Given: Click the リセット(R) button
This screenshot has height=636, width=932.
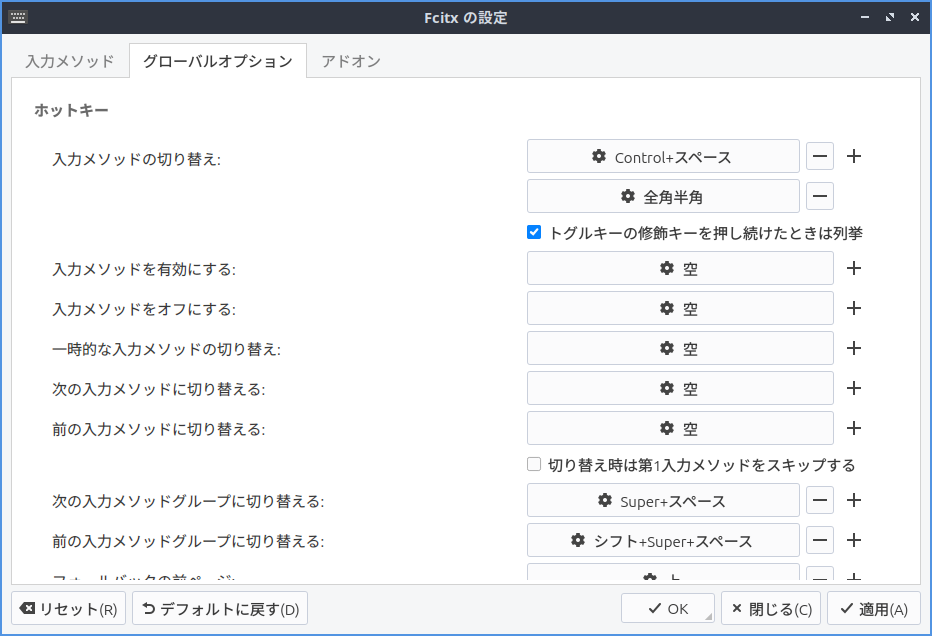Looking at the screenshot, I should 68,608.
